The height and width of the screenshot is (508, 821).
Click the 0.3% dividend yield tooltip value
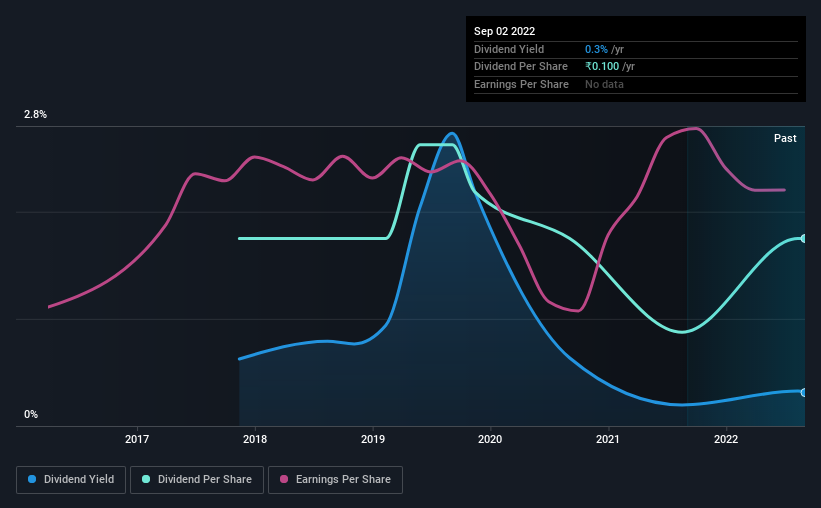tap(596, 49)
